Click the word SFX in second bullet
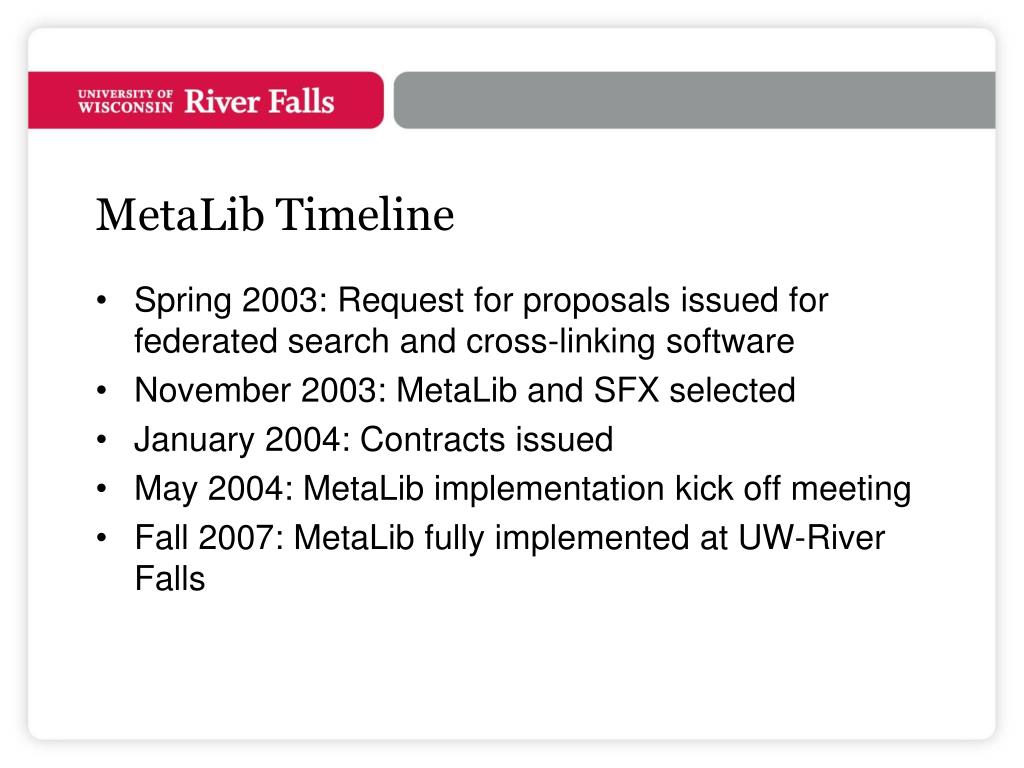The width and height of the screenshot is (1024, 768). (626, 391)
